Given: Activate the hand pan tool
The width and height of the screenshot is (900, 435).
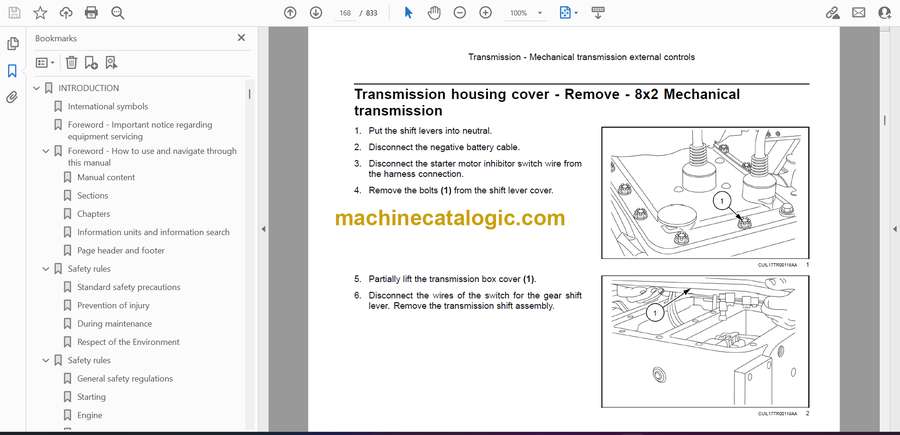Looking at the screenshot, I should click(435, 13).
